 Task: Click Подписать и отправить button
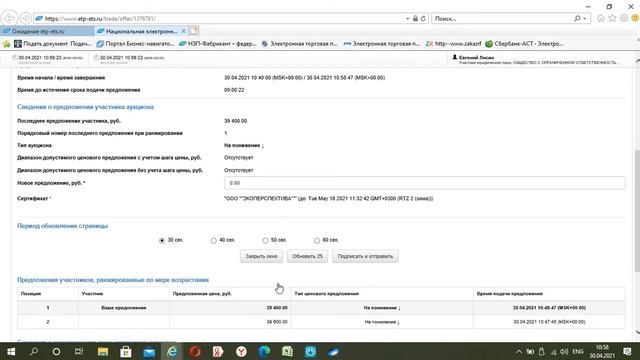[x=365, y=256]
